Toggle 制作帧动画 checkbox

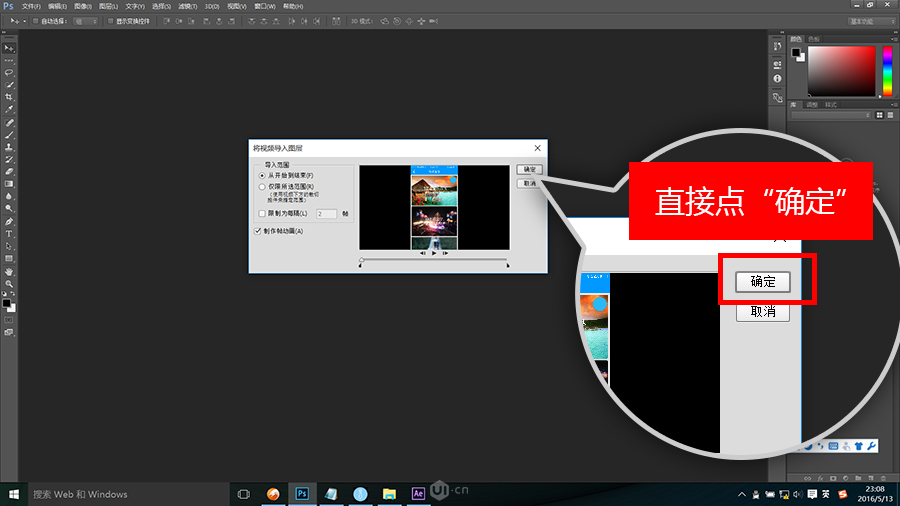[258, 231]
